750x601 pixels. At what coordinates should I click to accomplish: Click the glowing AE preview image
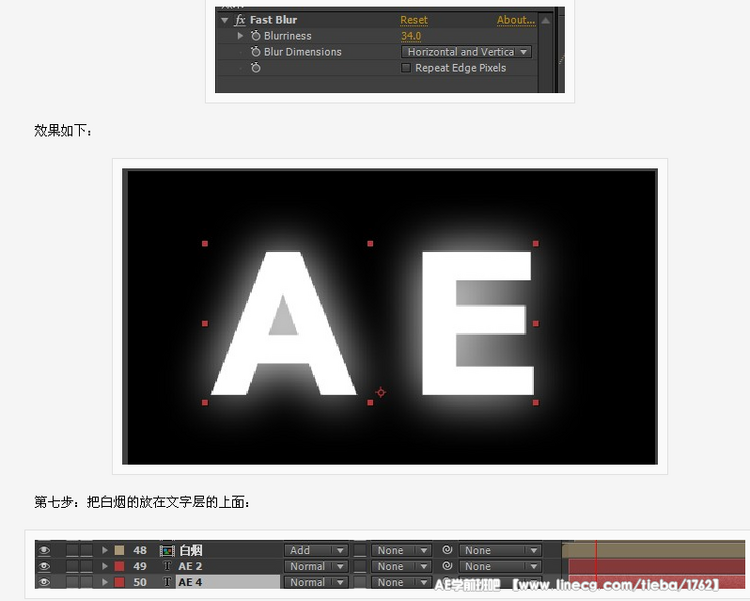click(x=390, y=317)
